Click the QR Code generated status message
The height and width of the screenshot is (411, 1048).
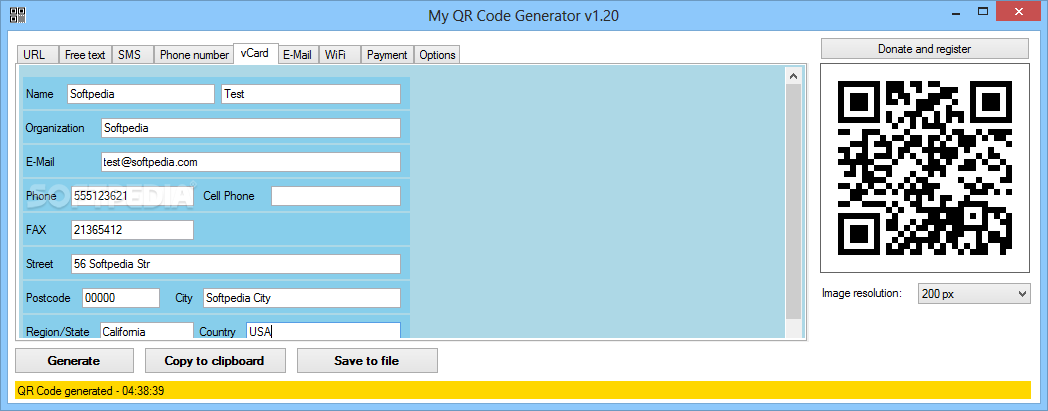tap(92, 391)
